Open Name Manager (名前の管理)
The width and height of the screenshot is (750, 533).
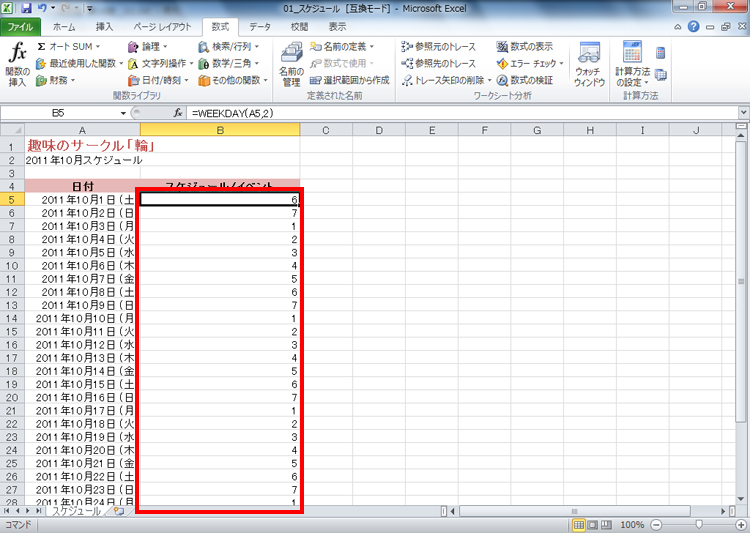[x=291, y=64]
